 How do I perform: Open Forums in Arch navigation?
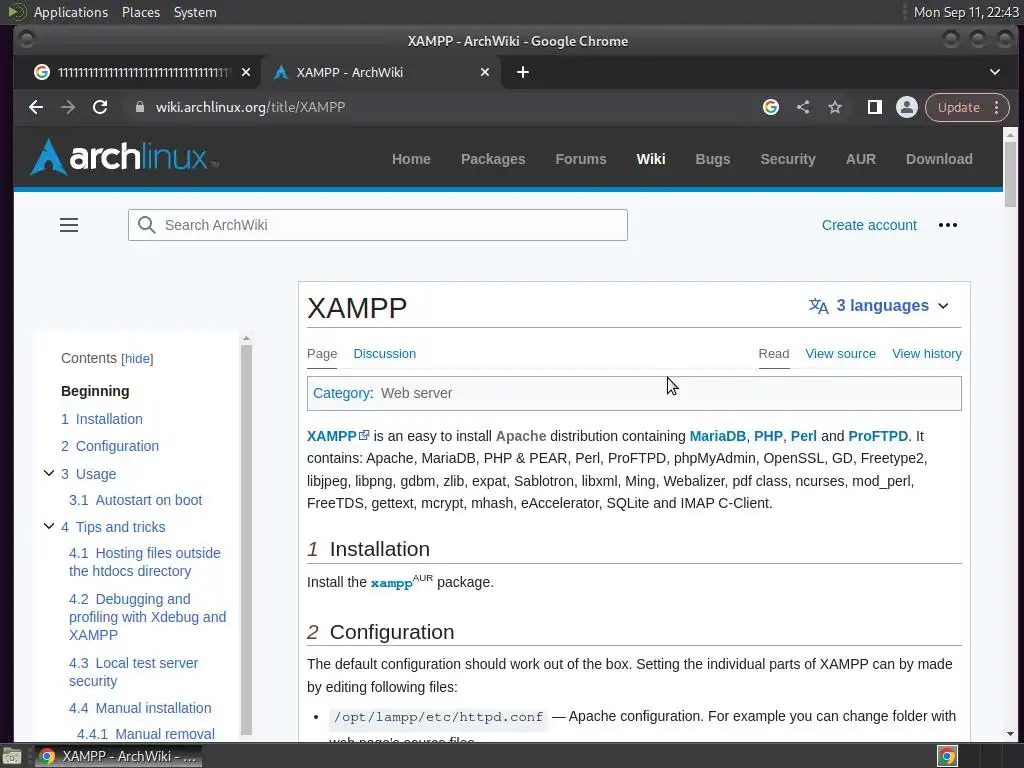pos(581,159)
